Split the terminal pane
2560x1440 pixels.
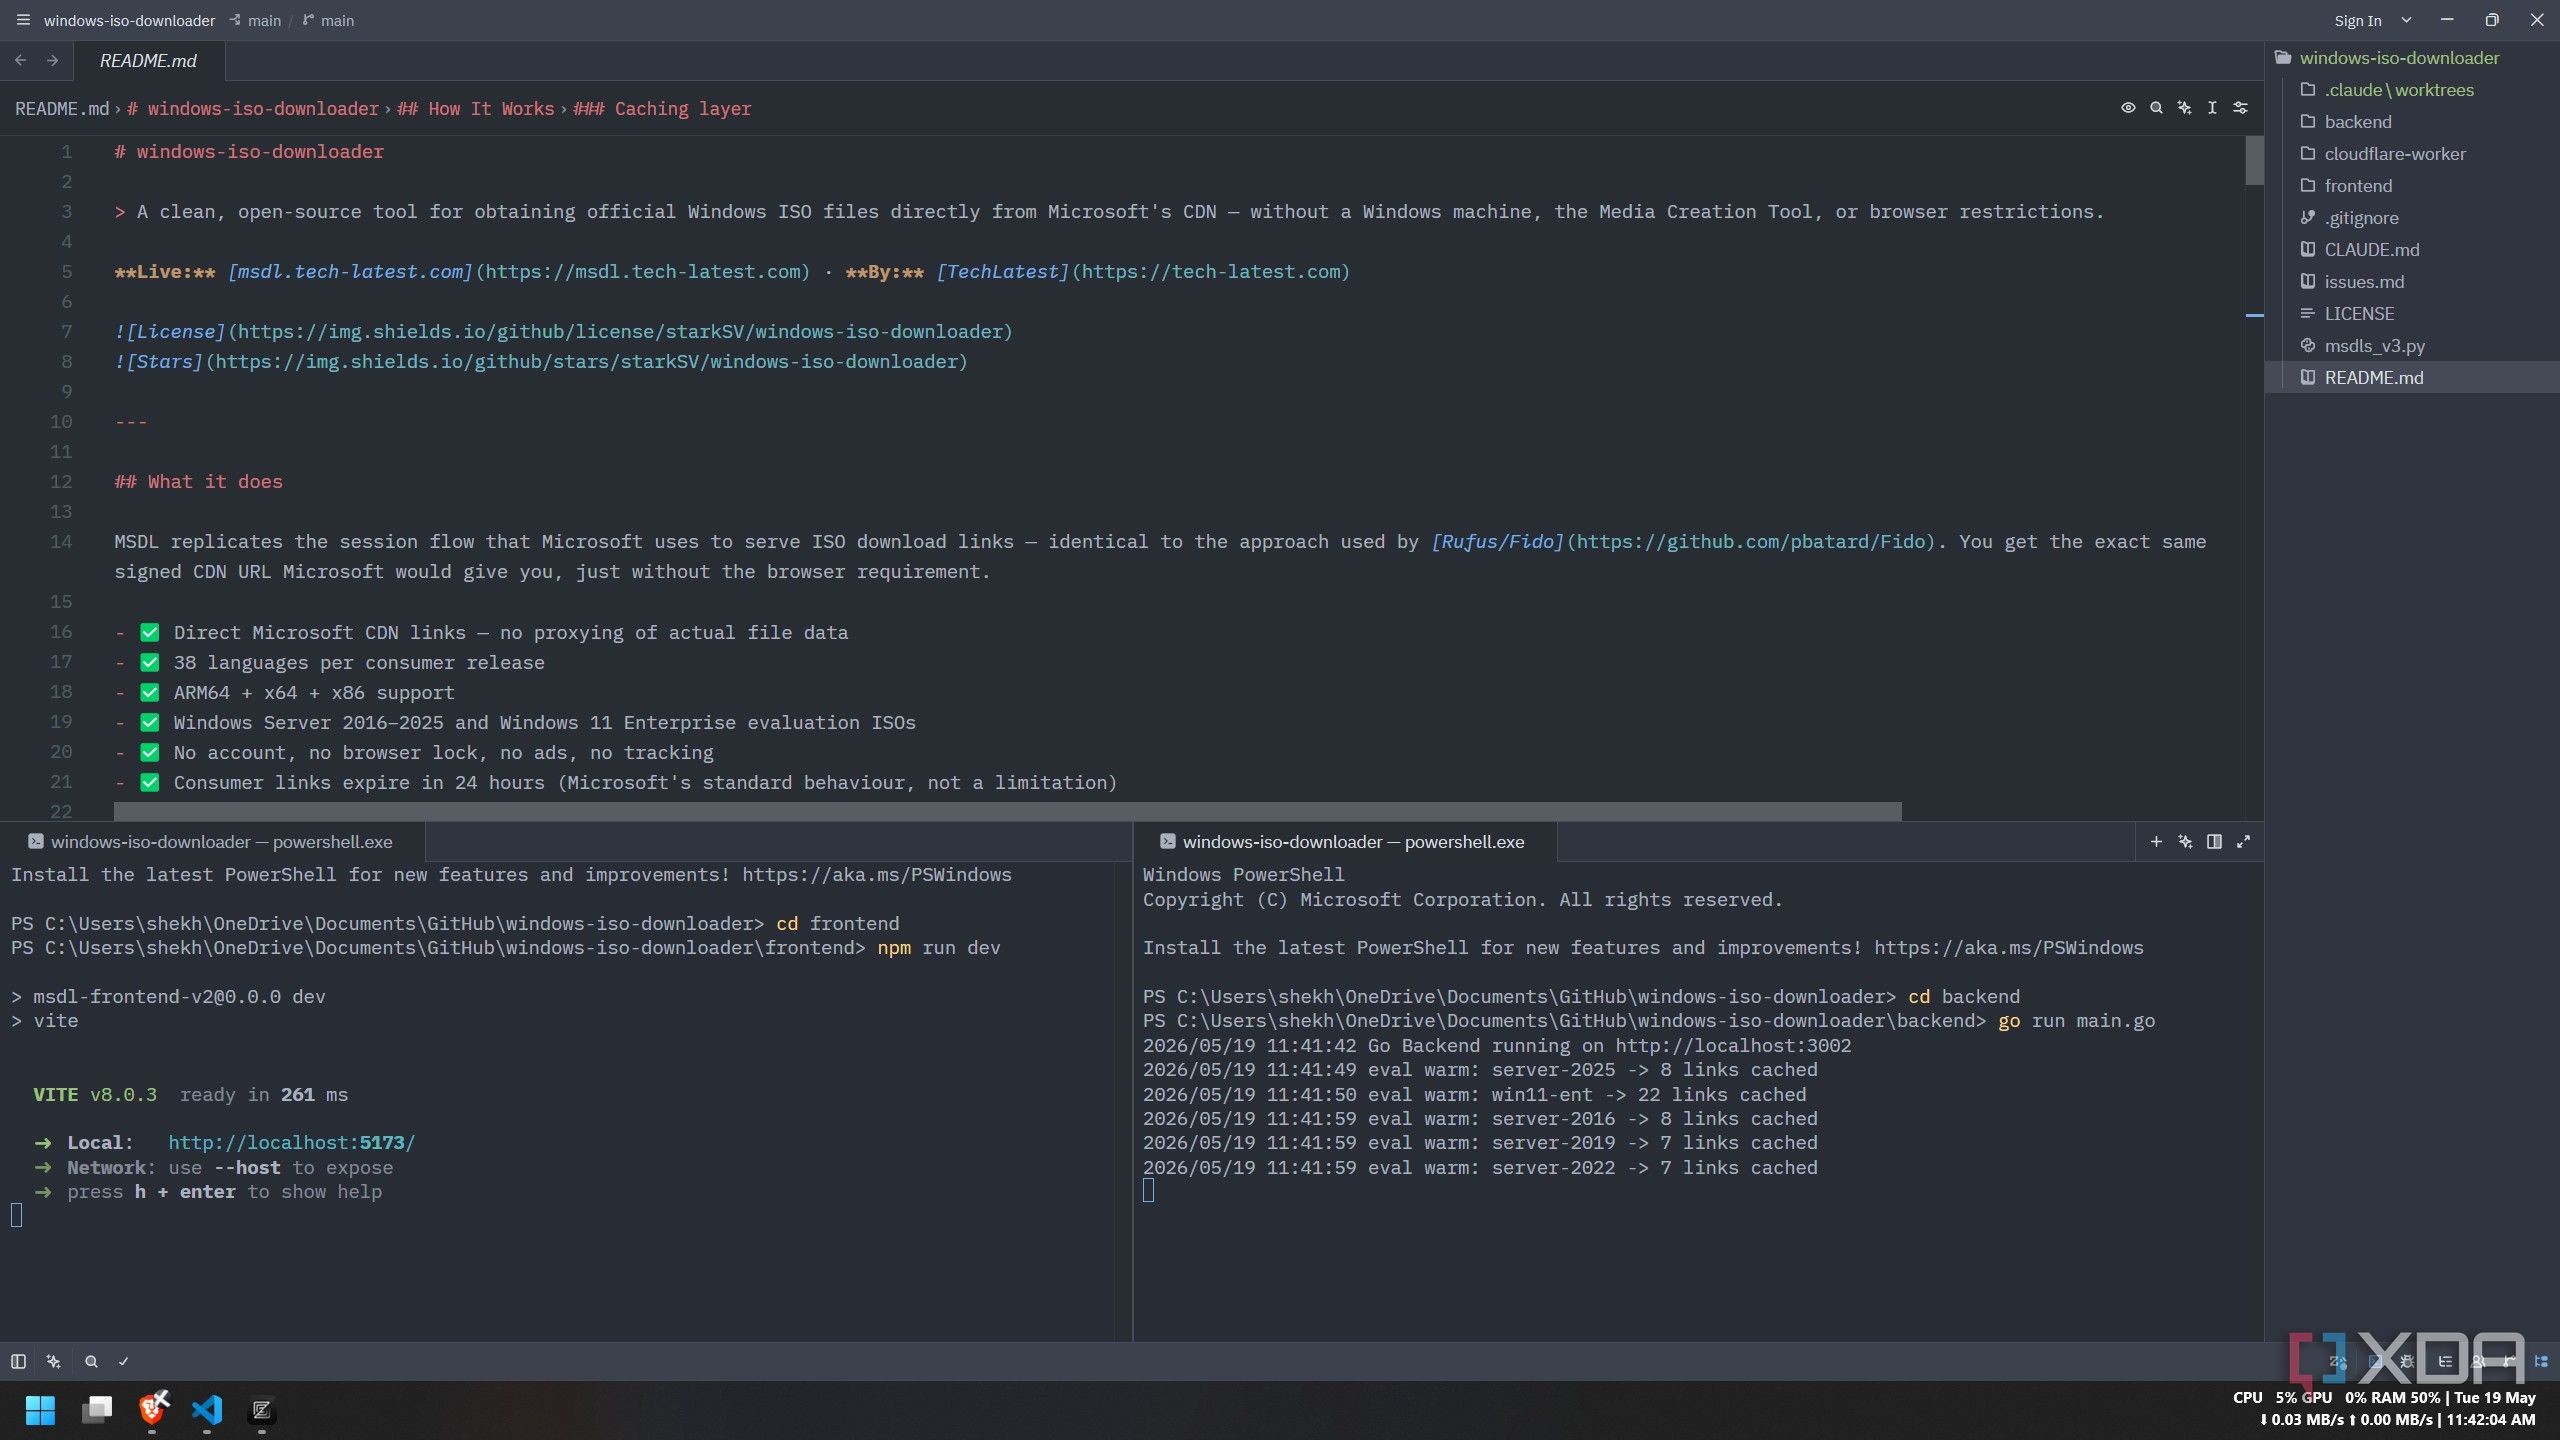(2214, 842)
